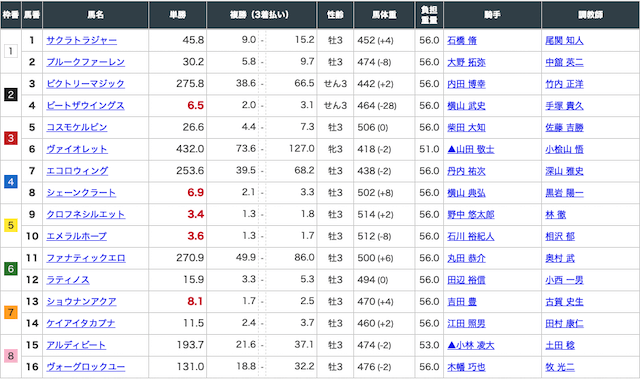
Task: Click blue frame number 4 badge
Action: point(11,182)
